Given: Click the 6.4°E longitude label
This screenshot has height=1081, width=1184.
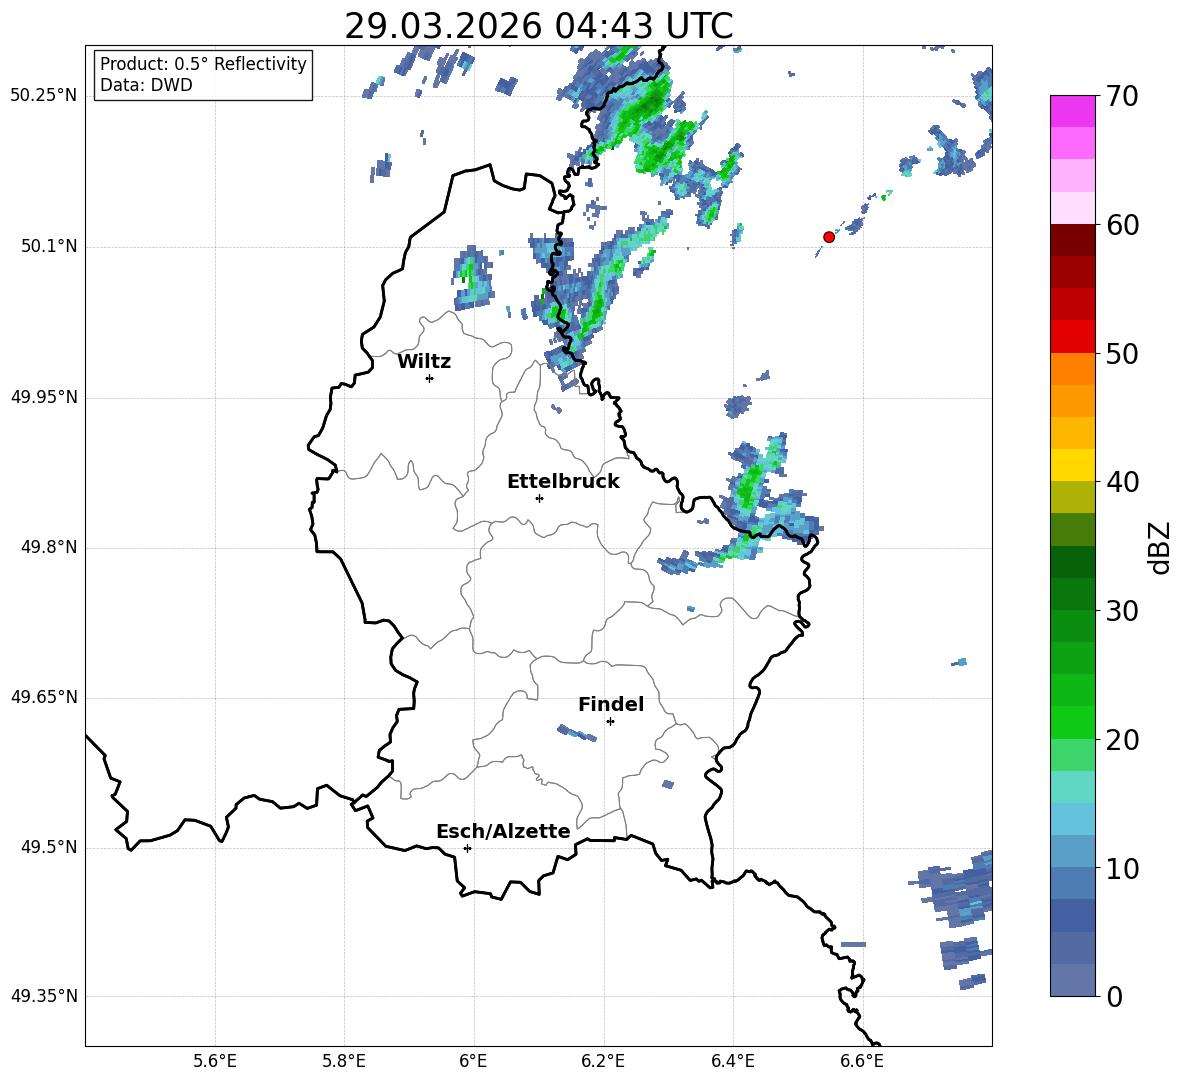Looking at the screenshot, I should (x=732, y=1062).
